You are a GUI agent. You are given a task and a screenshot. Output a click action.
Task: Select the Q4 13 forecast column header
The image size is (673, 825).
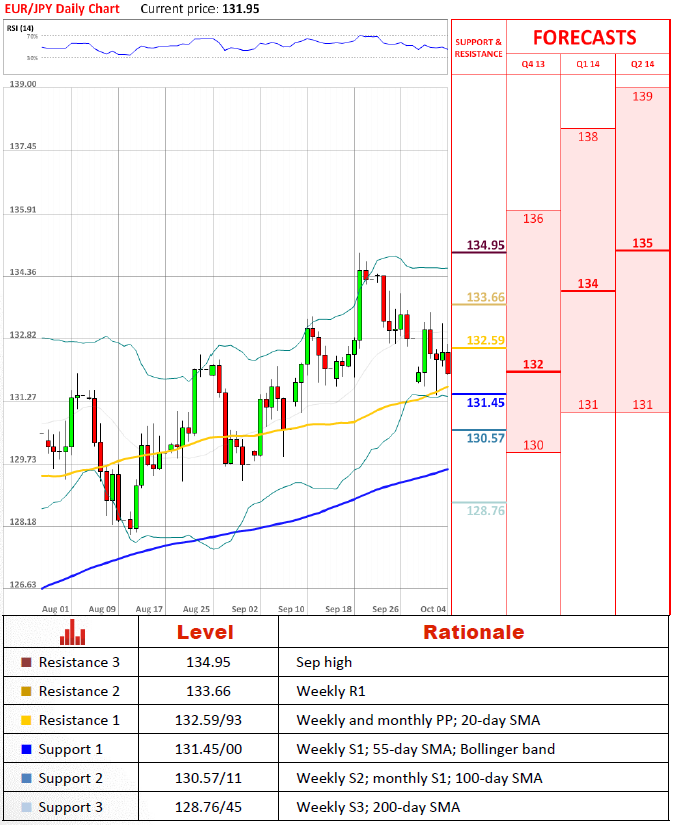pyautogui.click(x=533, y=63)
